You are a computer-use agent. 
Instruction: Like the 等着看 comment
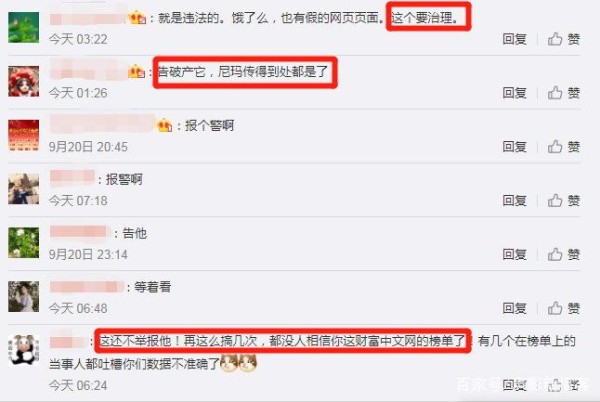564,308
